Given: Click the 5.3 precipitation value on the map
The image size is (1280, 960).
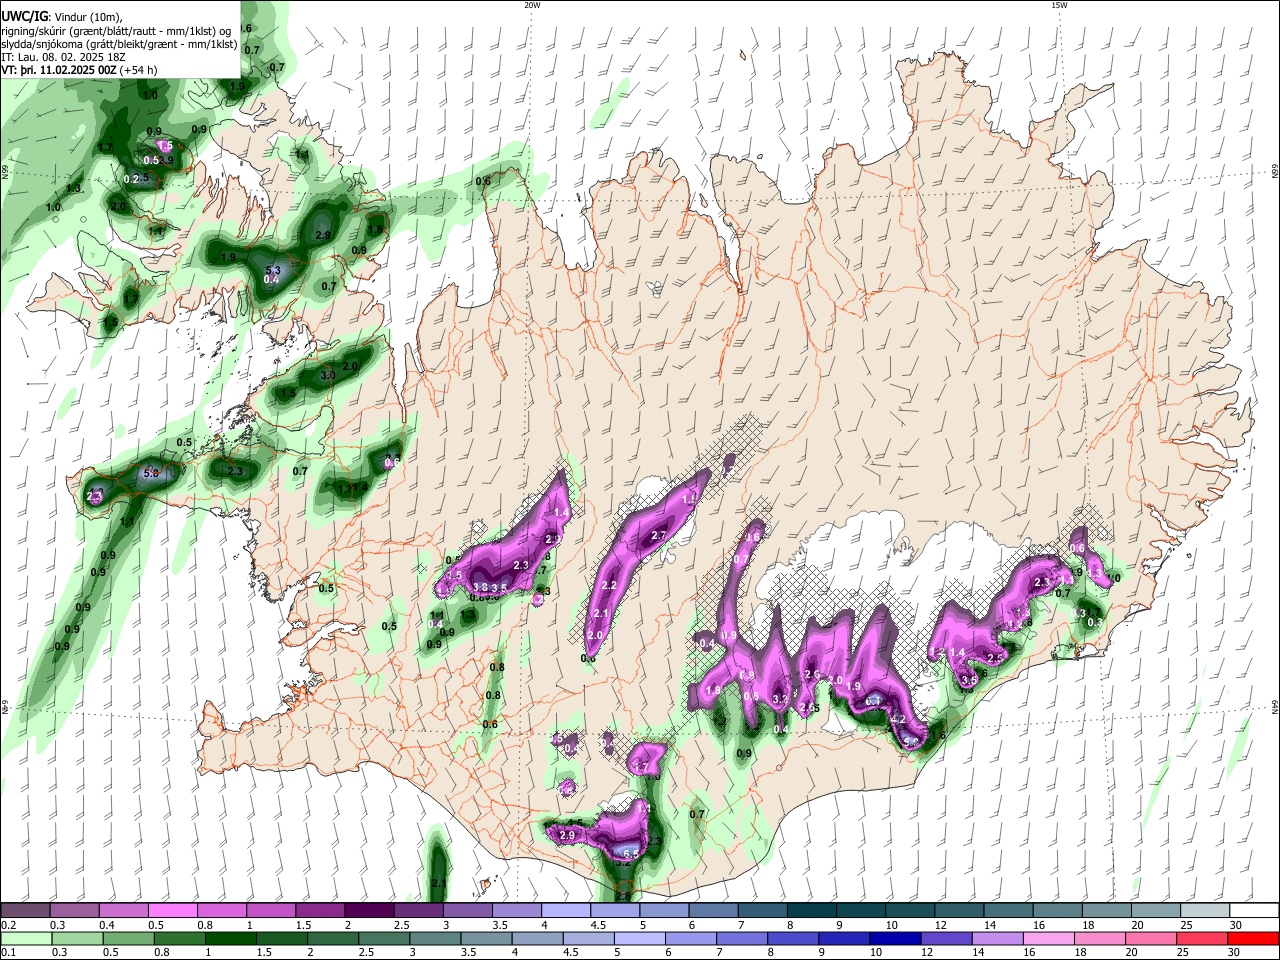Looking at the screenshot, I should [273, 271].
